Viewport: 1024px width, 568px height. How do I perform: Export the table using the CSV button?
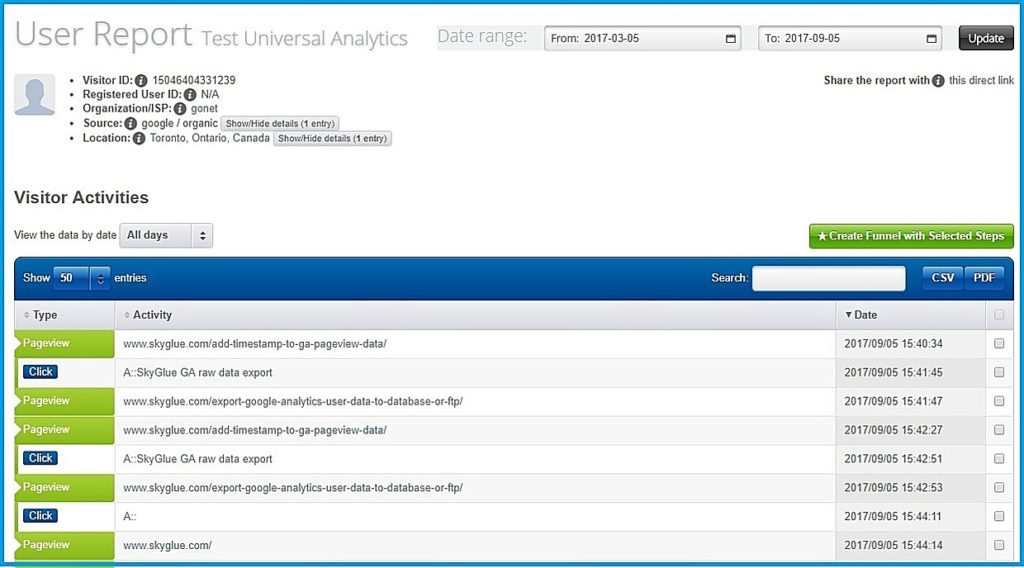click(942, 278)
